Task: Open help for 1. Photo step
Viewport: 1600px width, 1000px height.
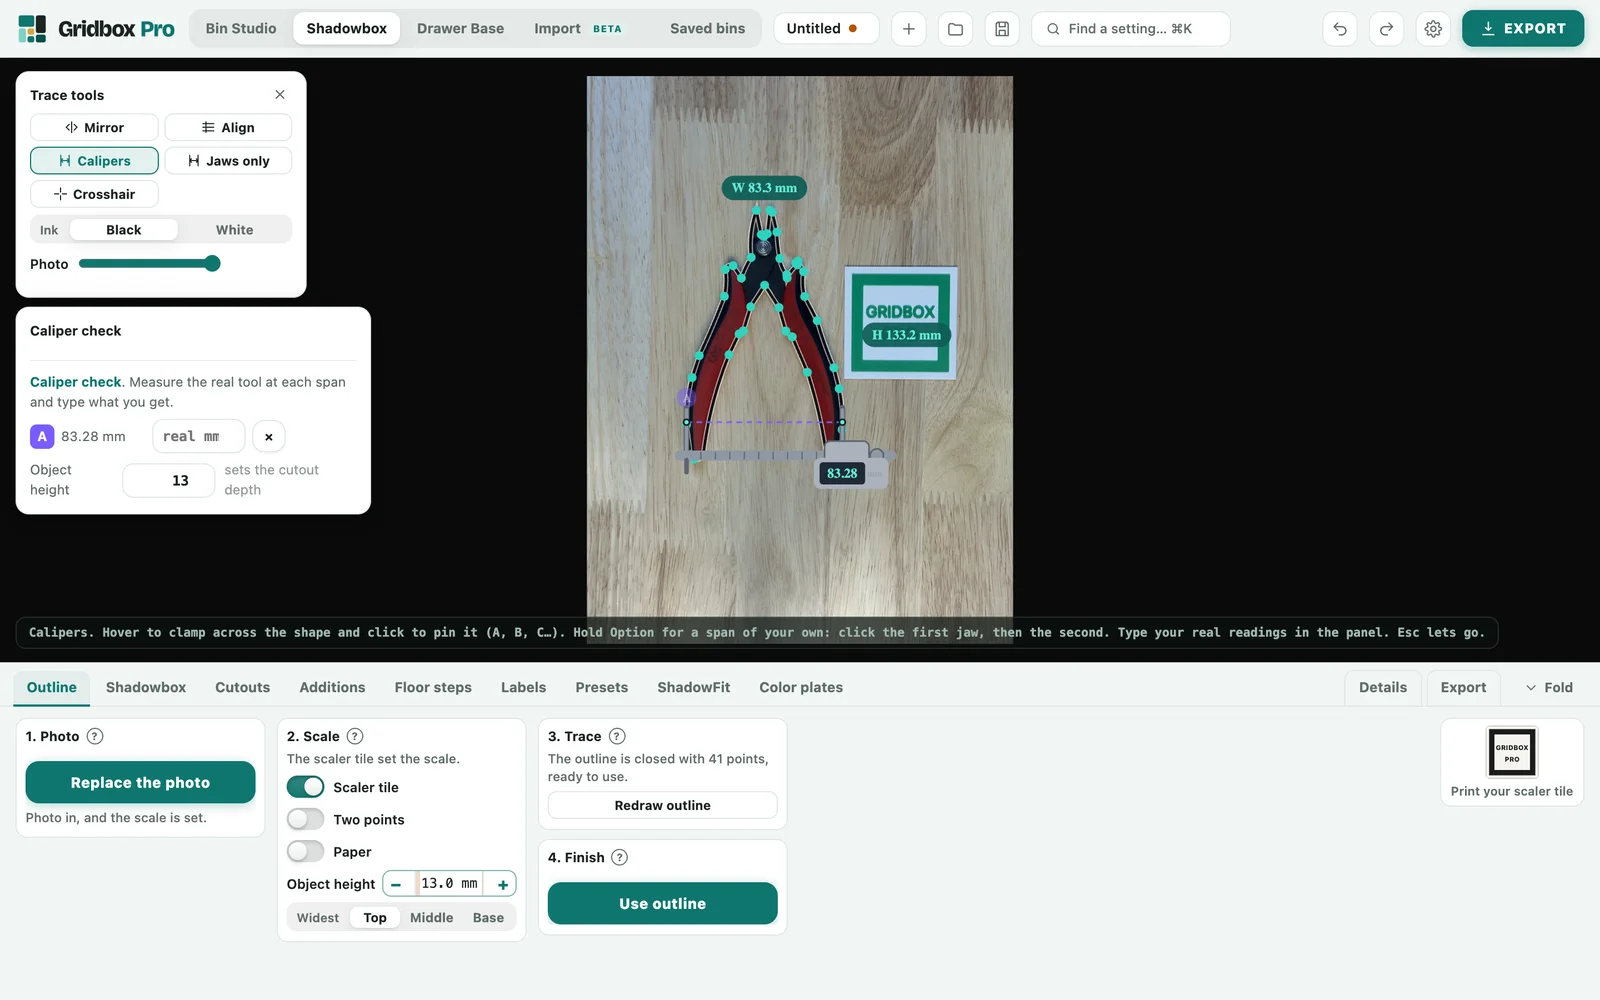Action: [95, 736]
